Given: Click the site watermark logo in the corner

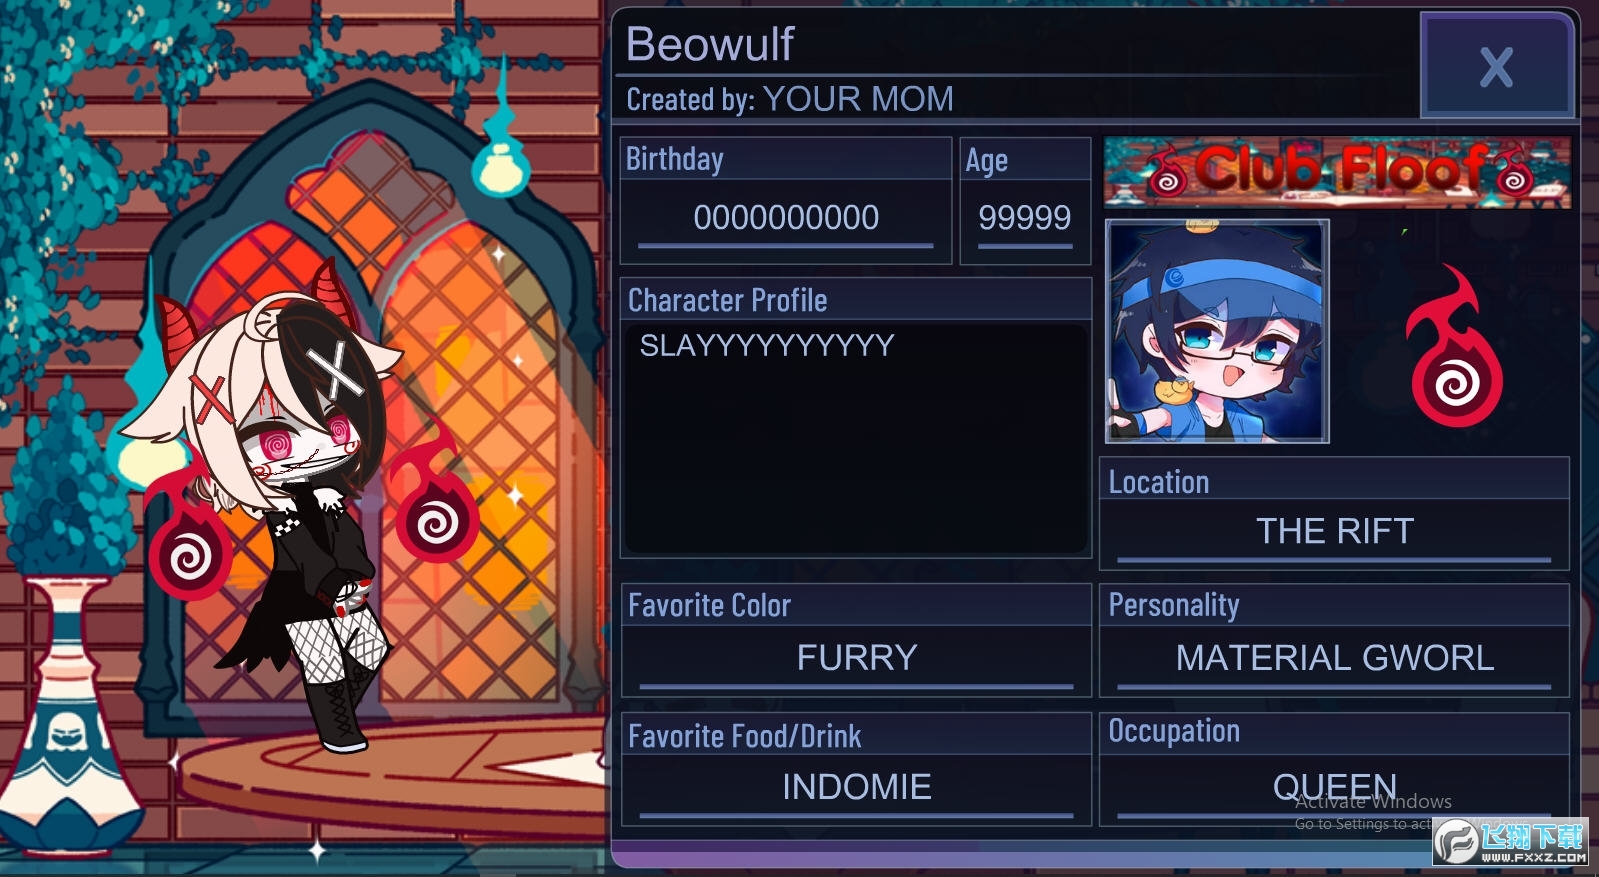Looking at the screenshot, I should click(x=1511, y=841).
